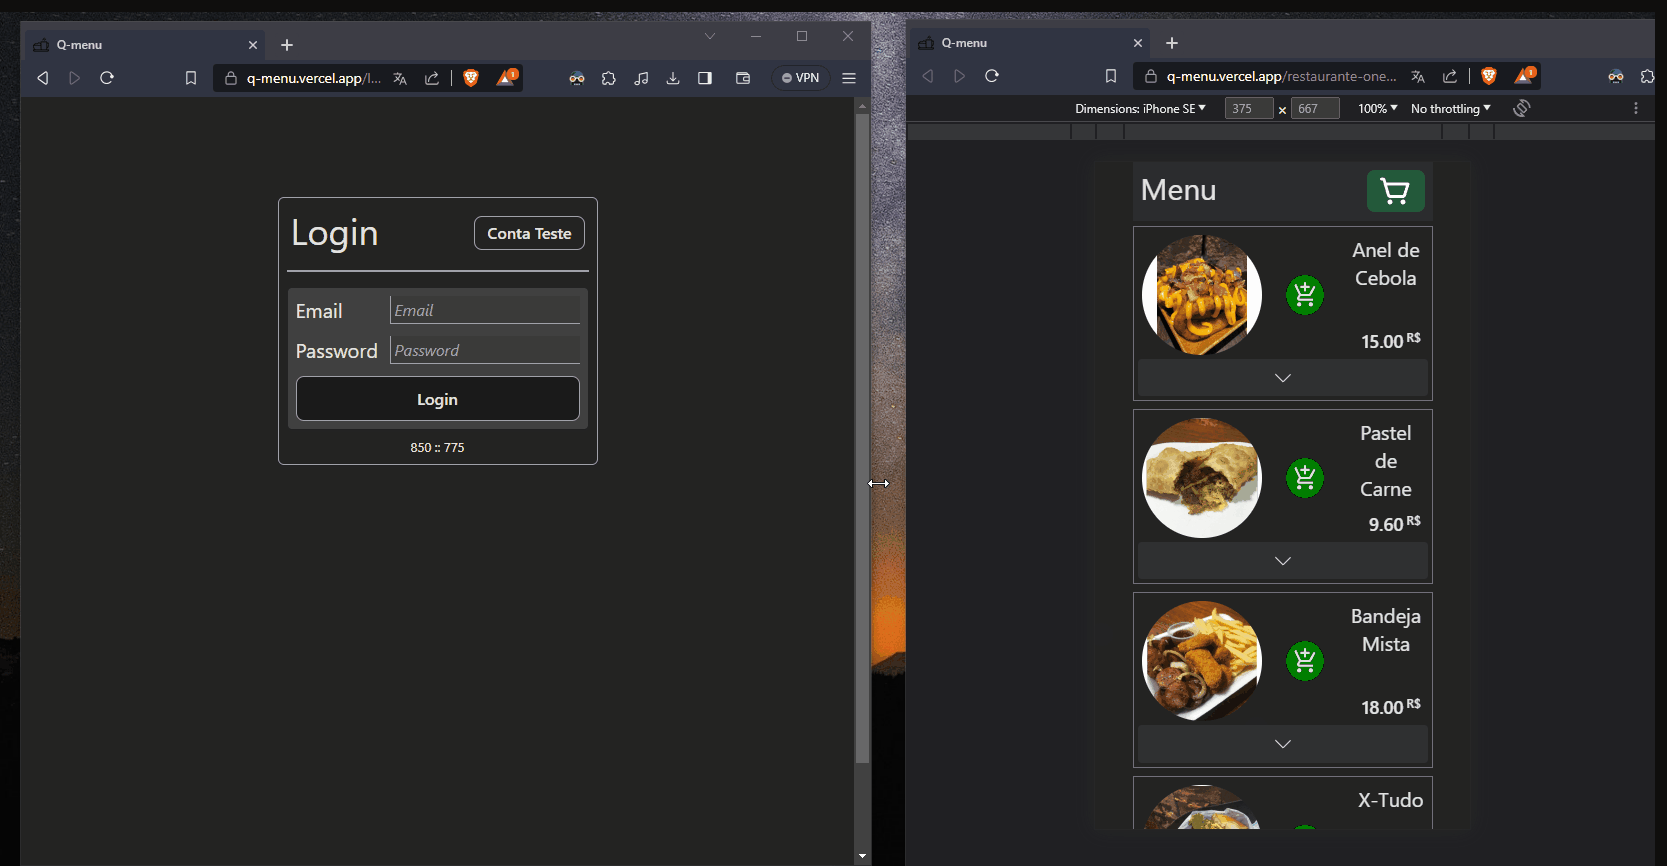This screenshot has height=866, width=1667.
Task: Focus the Email input field
Action: (x=485, y=310)
